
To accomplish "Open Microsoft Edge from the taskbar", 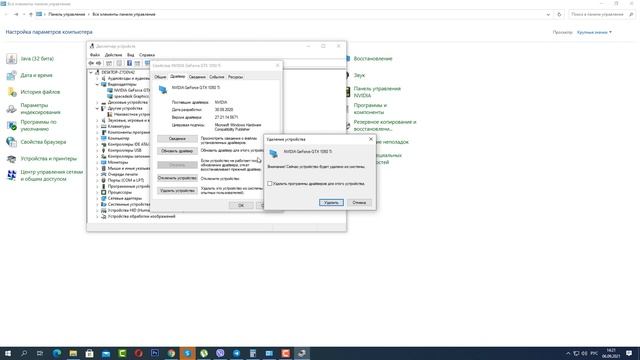I will (x=57, y=353).
